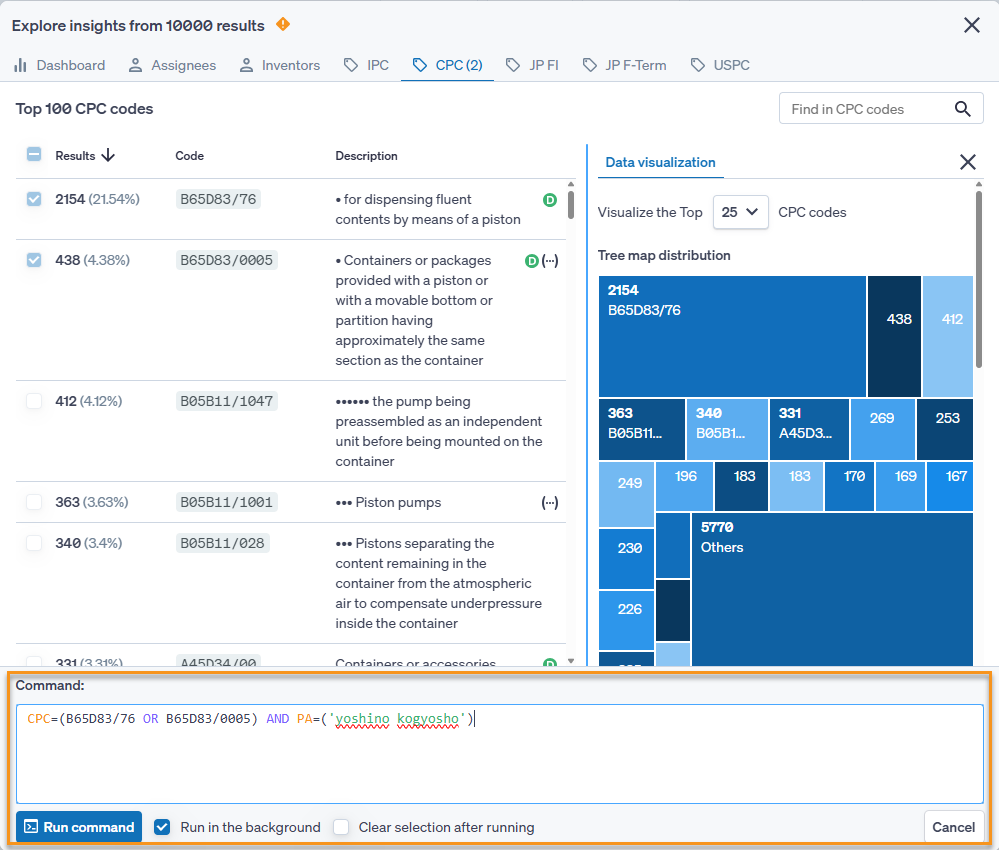999x850 pixels.
Task: Click the B05B11/1001 code chip
Action: pos(227,501)
